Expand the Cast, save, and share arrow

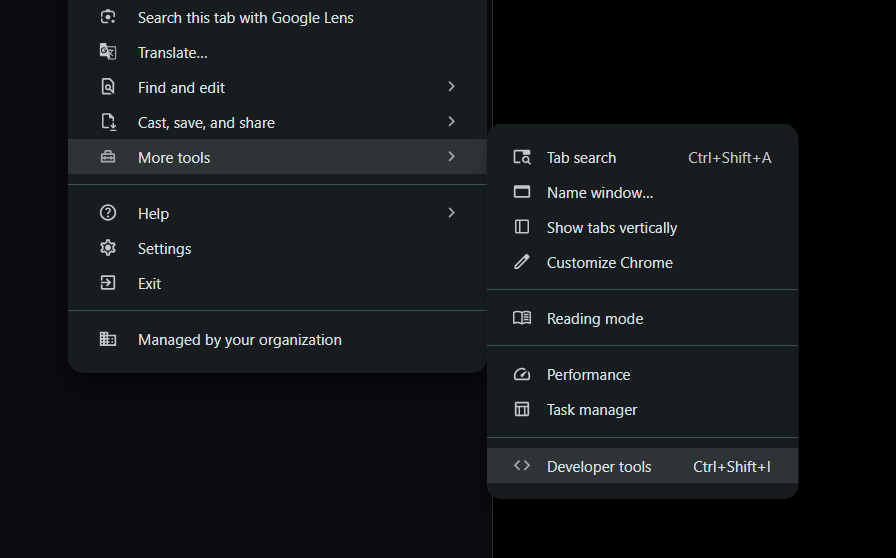pos(451,121)
